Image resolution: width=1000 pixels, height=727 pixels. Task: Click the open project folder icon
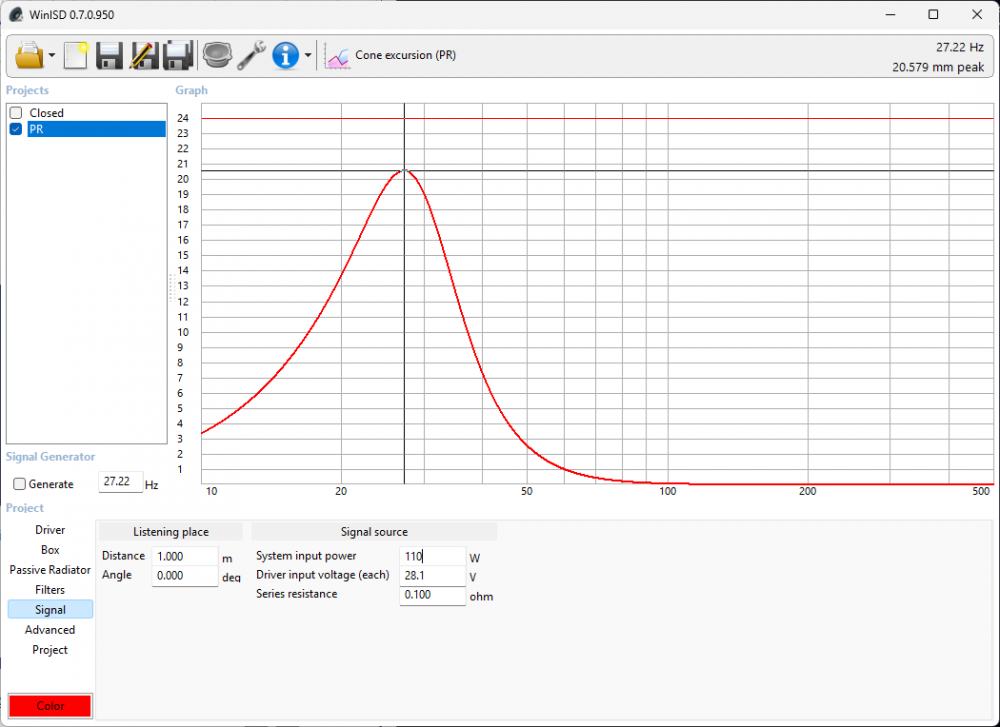30,55
